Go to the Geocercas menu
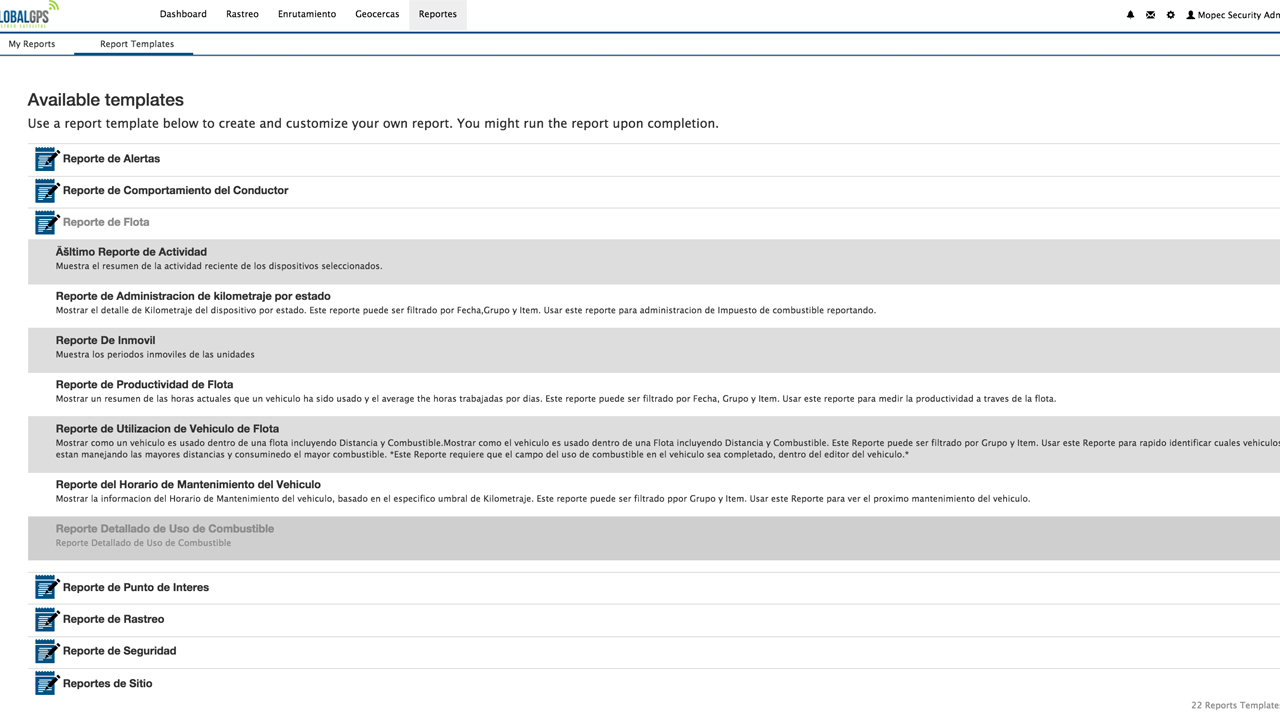1280x717 pixels. pos(377,14)
